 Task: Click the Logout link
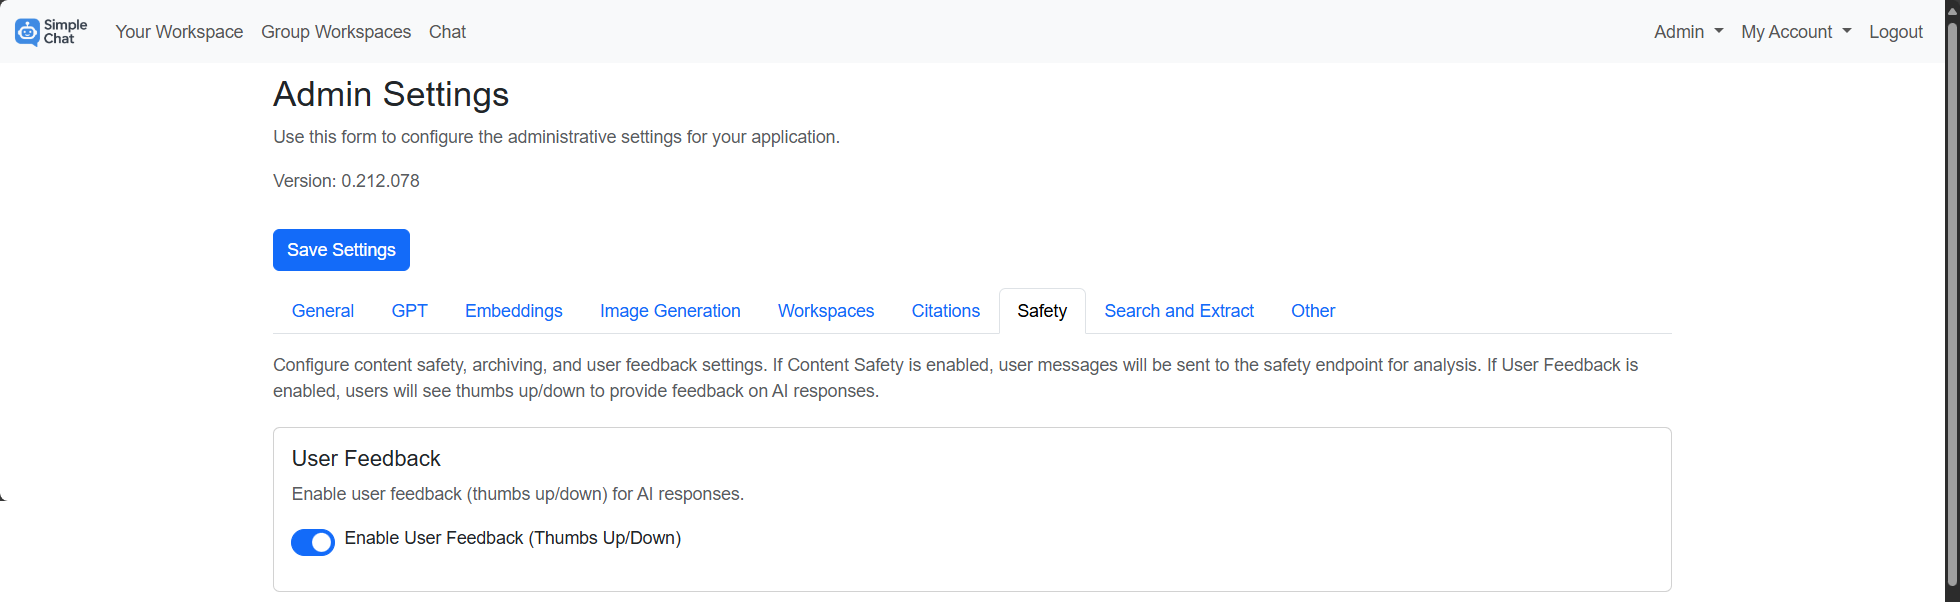point(1895,32)
